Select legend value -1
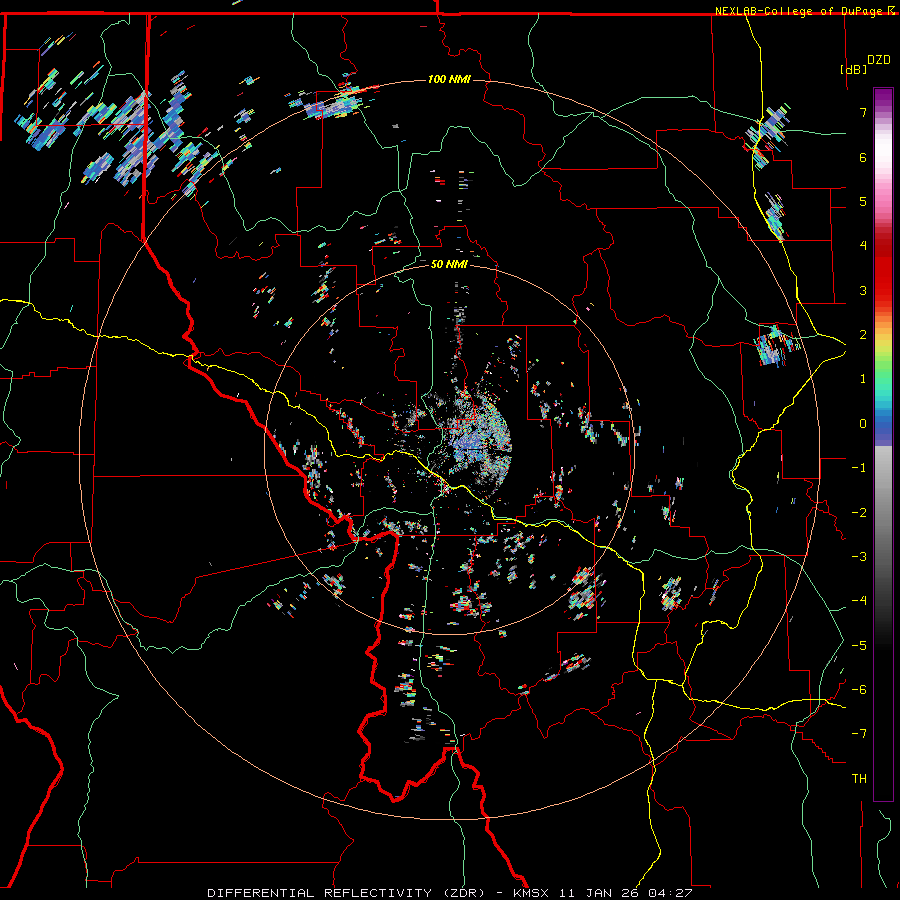The image size is (900, 900). (x=859, y=468)
